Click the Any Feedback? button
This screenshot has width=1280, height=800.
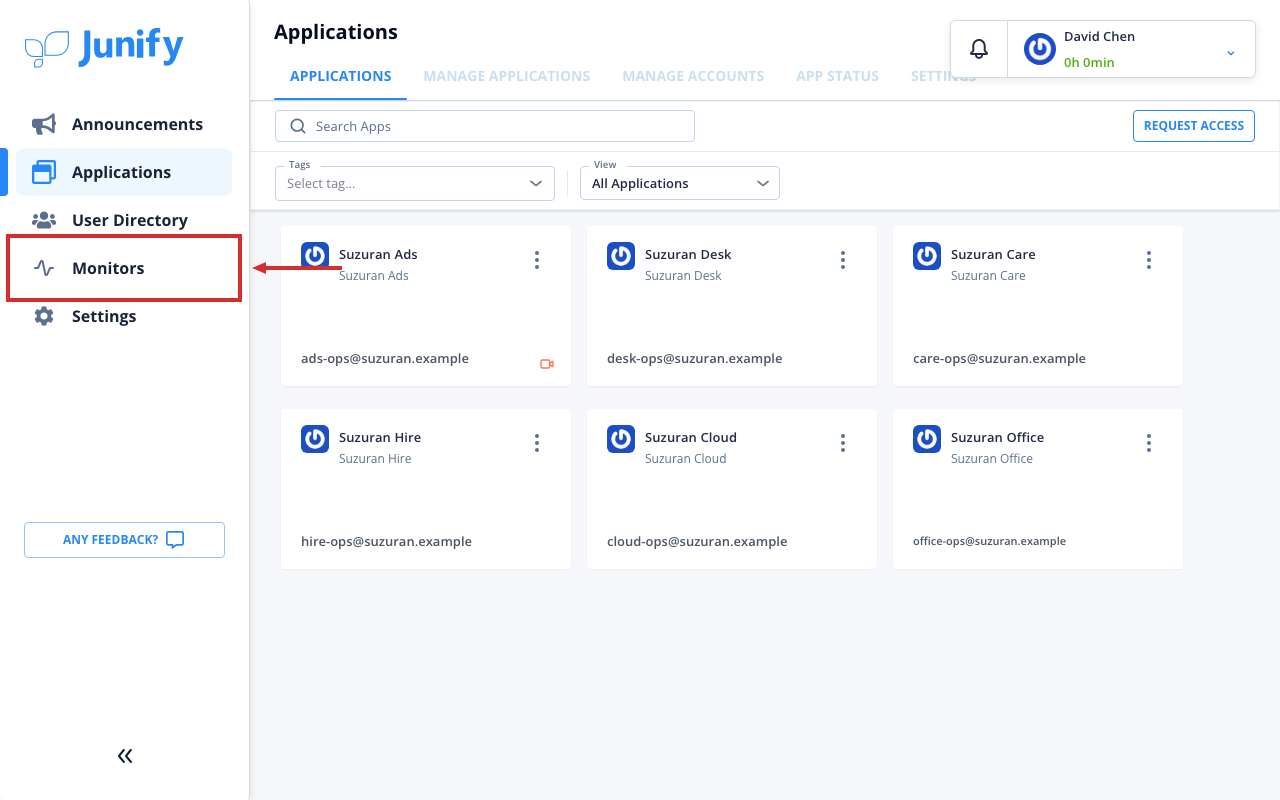click(124, 540)
